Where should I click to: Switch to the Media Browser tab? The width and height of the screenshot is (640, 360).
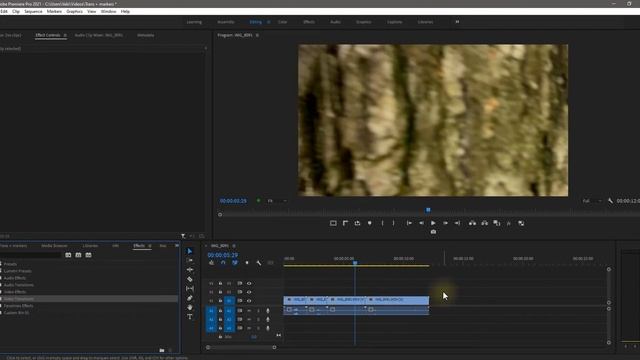[x=54, y=246]
